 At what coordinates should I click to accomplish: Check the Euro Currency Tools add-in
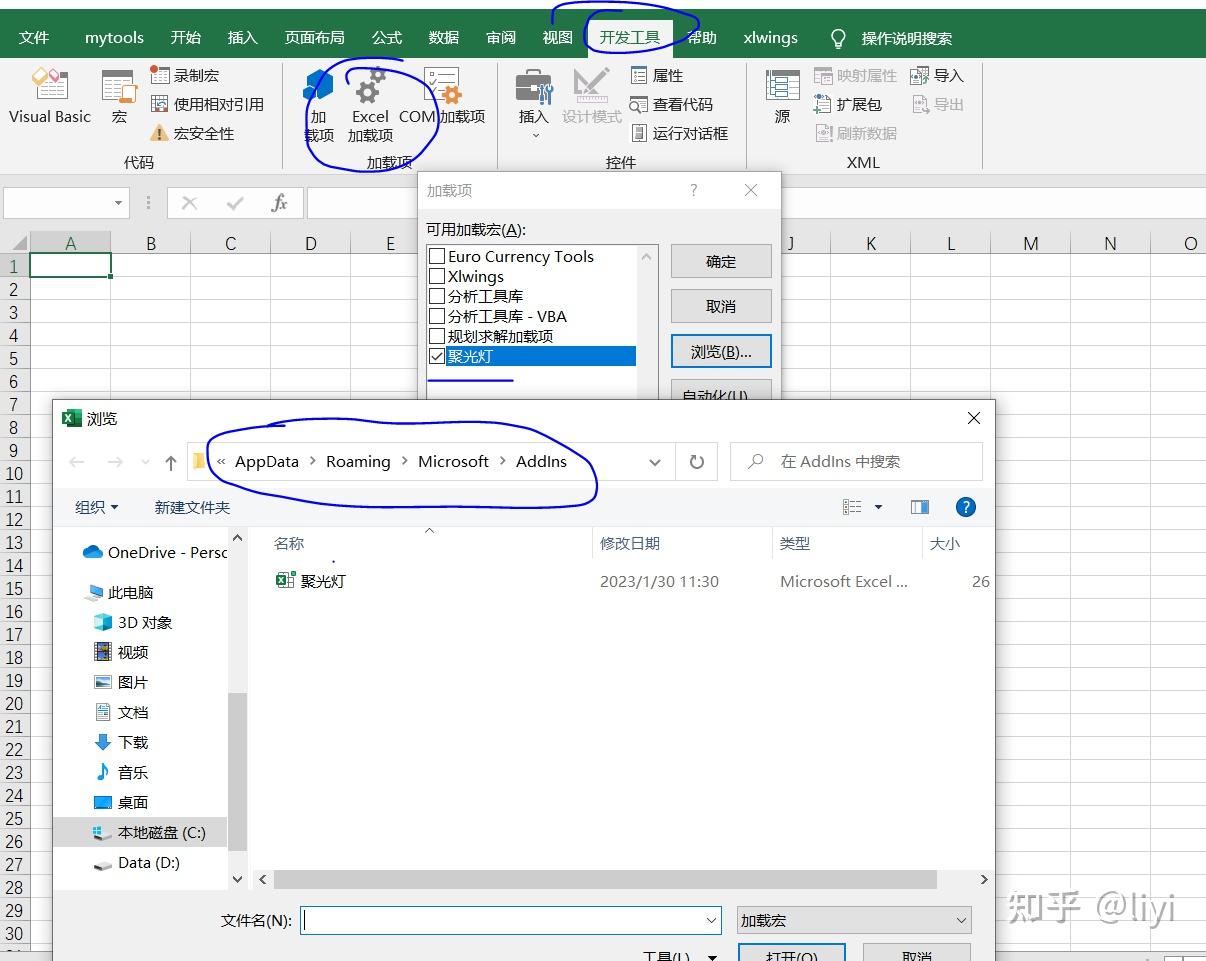[x=437, y=257]
